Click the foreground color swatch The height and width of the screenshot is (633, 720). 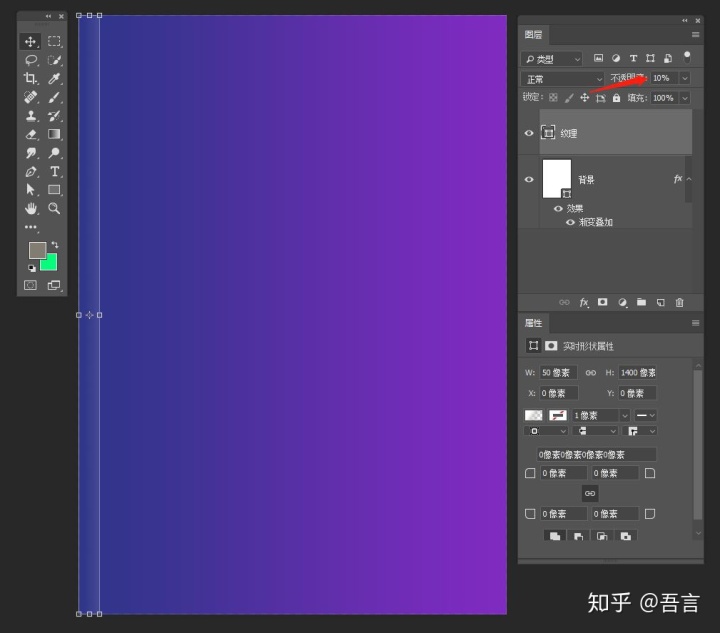pyautogui.click(x=36, y=250)
